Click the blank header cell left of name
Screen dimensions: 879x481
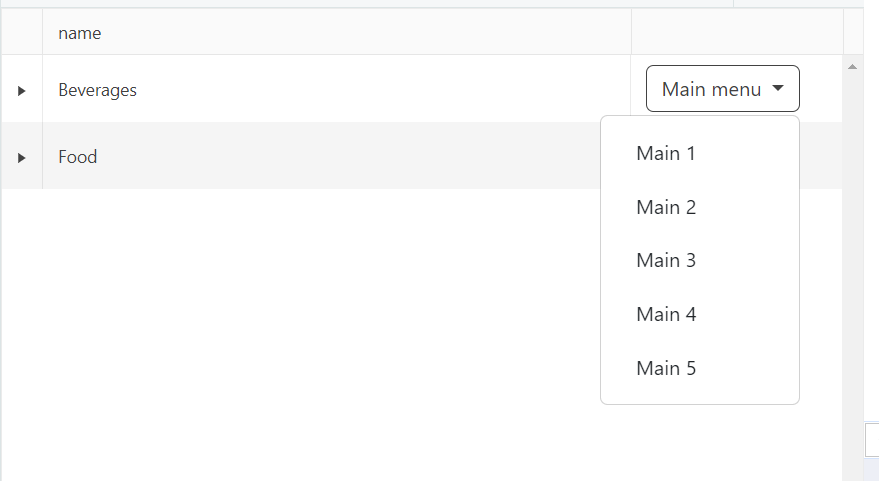coord(21,33)
